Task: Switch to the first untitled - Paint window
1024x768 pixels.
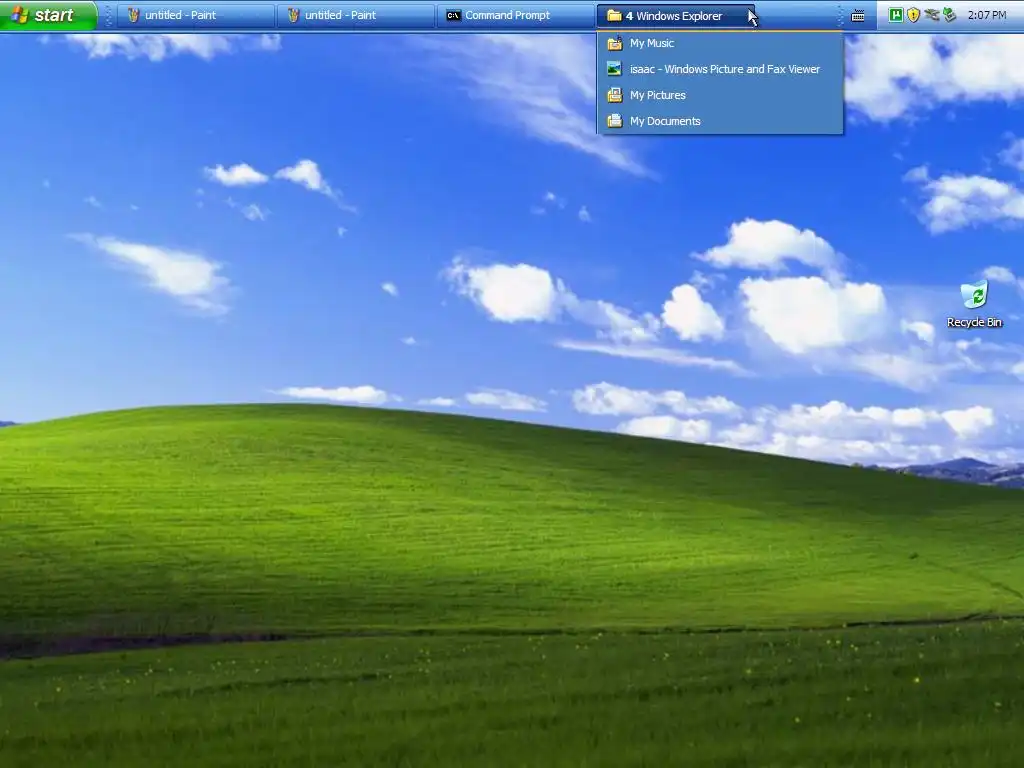Action: (x=195, y=15)
